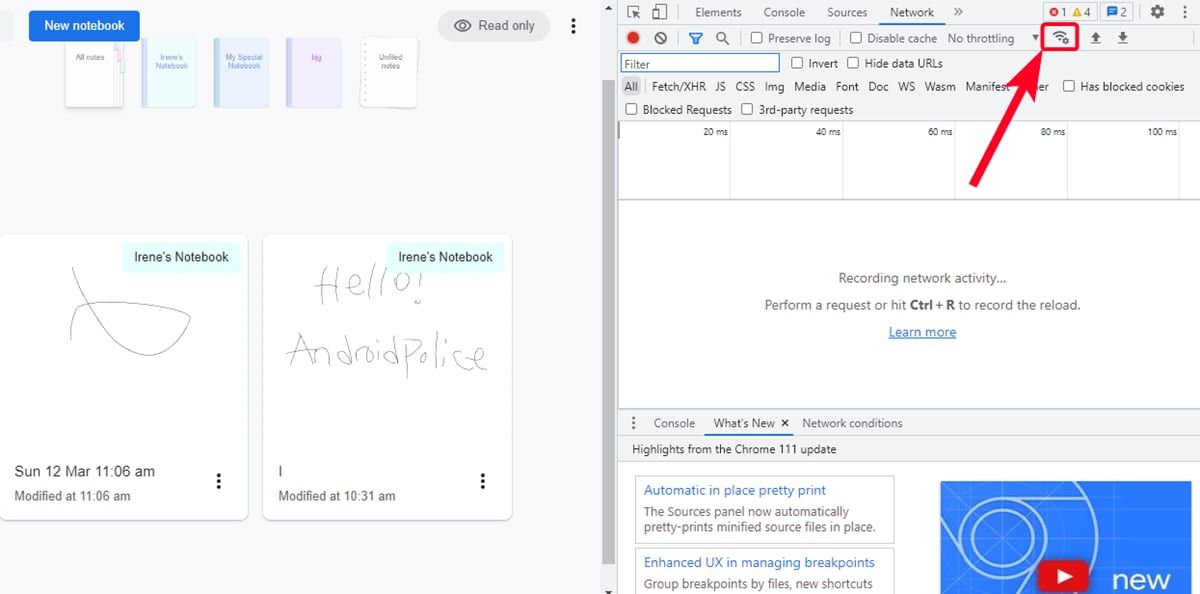Viewport: 1200px width, 594px height.
Task: Open the network conditions Wi-Fi icon
Action: [1061, 38]
